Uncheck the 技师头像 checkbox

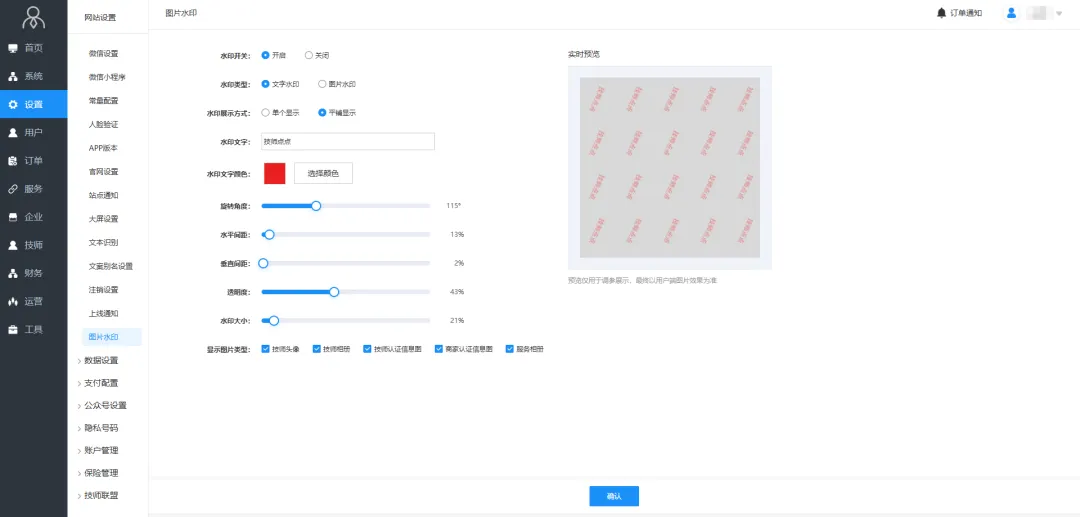[x=265, y=349]
